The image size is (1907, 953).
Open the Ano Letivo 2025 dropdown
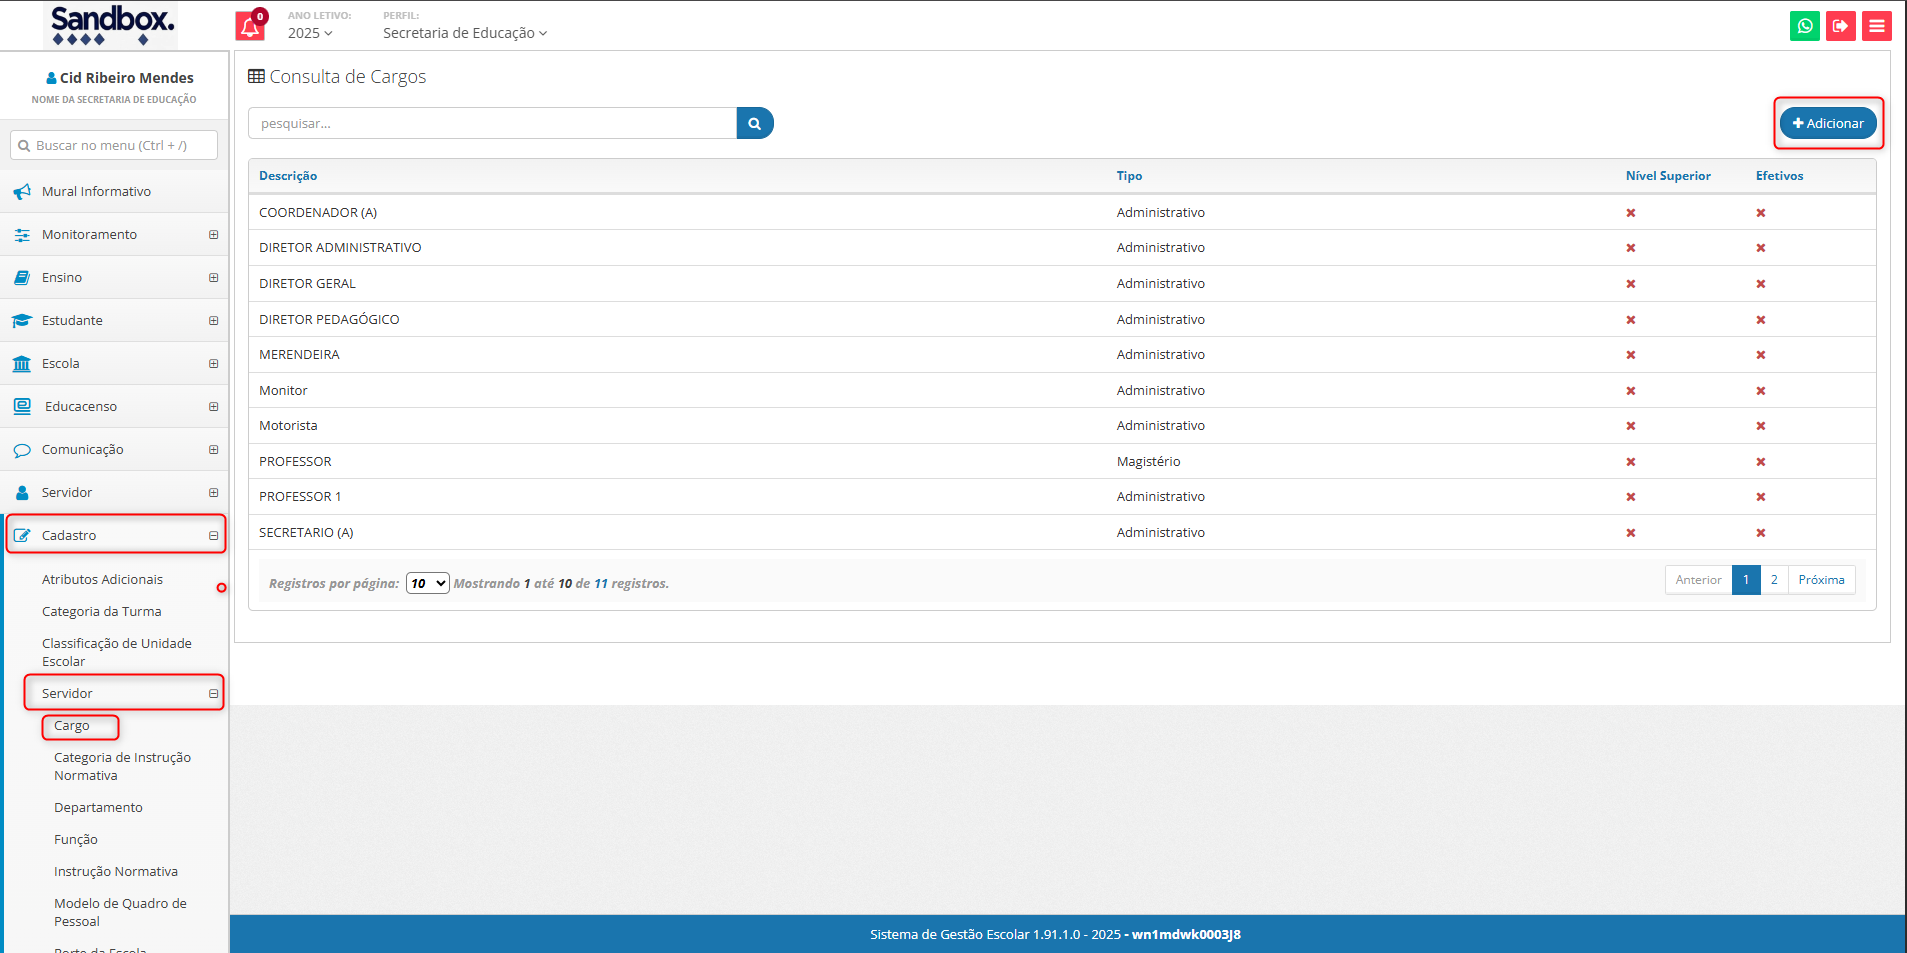click(310, 33)
